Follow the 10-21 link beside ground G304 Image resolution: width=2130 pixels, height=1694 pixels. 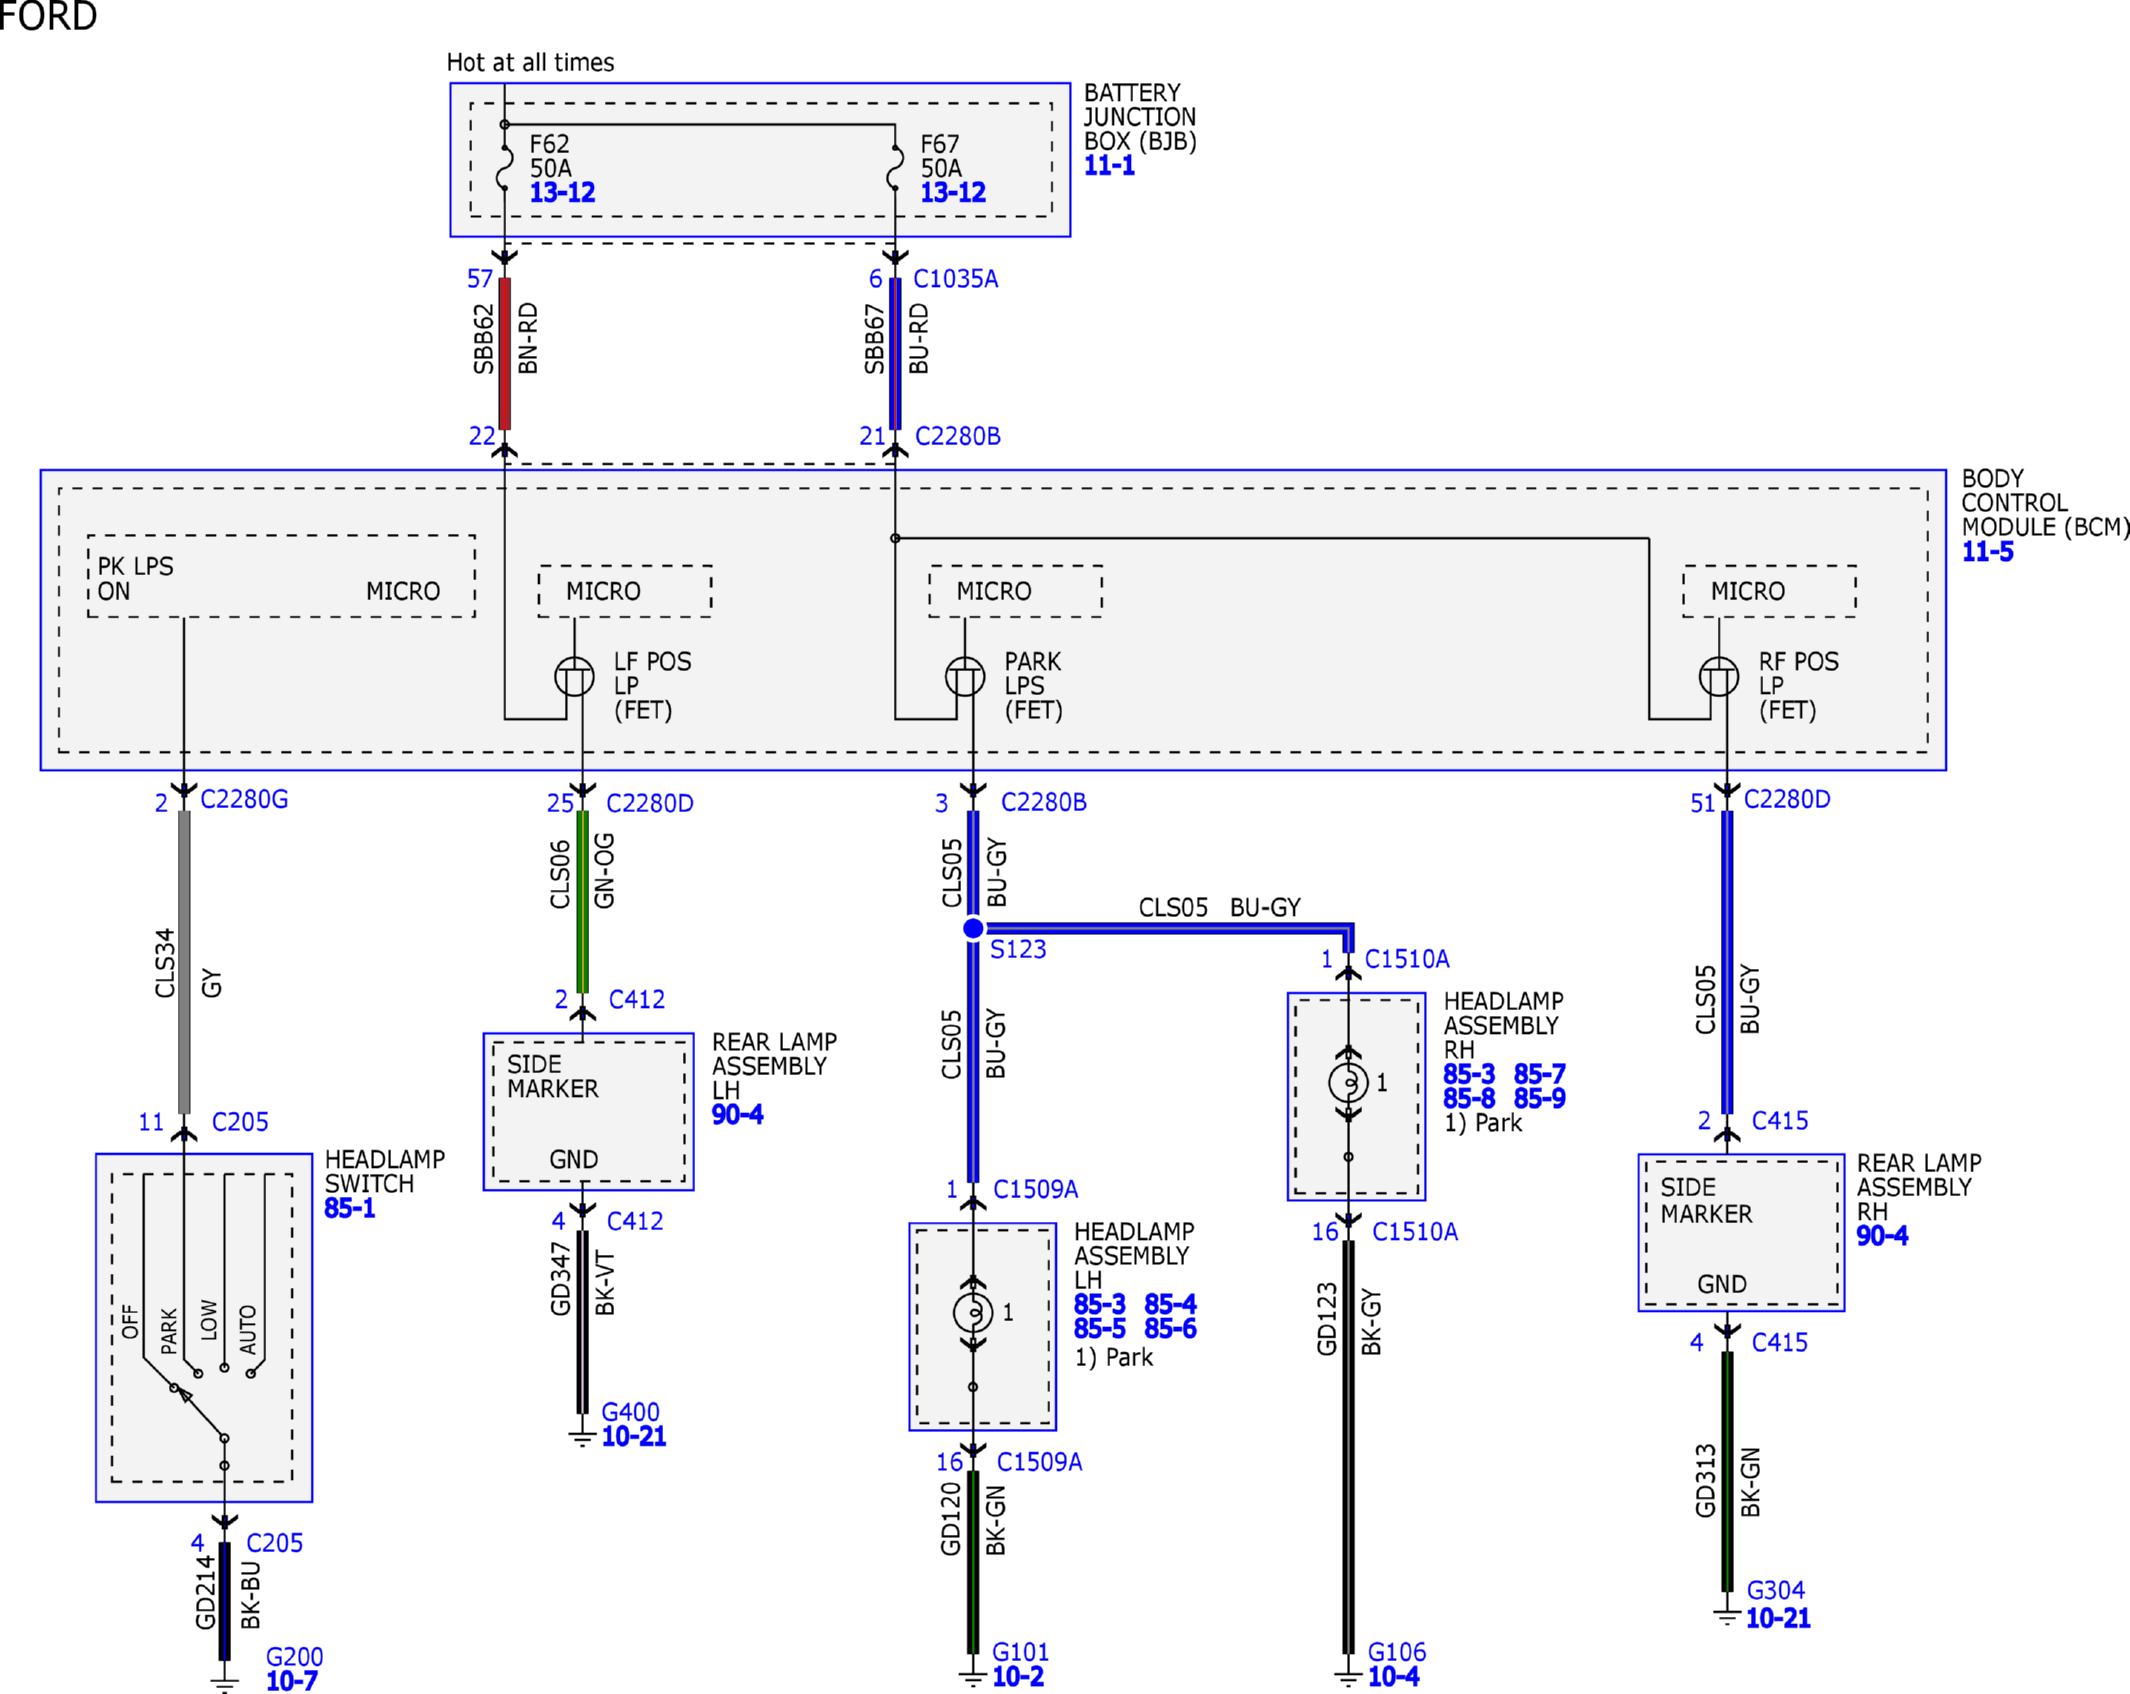[1778, 1618]
